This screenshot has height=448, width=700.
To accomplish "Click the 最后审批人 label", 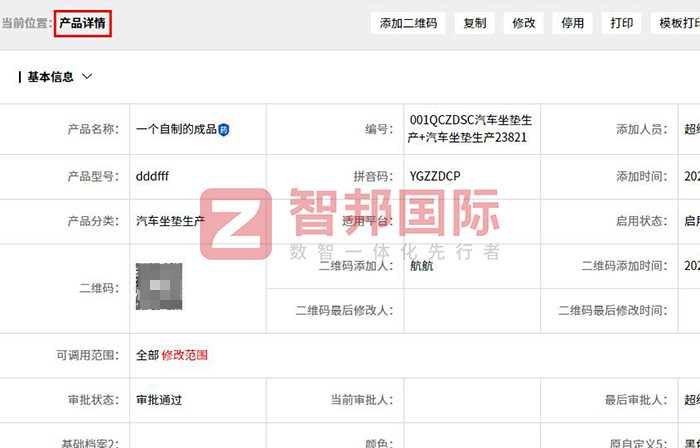I will [x=636, y=400].
